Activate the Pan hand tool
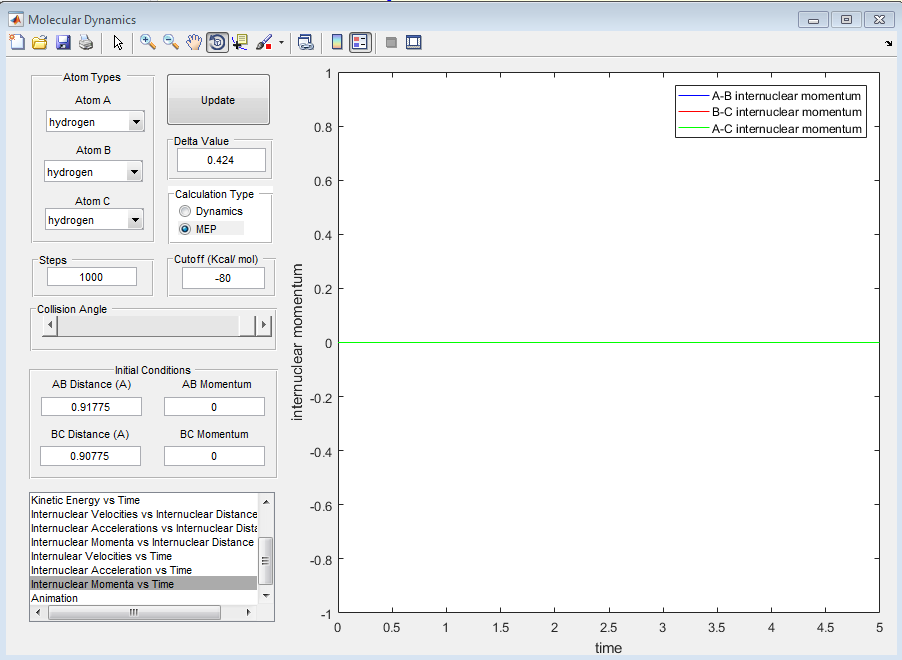902x660 pixels. coord(194,42)
